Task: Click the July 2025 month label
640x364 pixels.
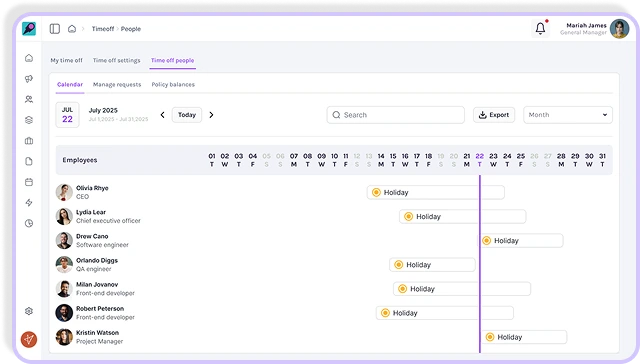Action: click(103, 110)
